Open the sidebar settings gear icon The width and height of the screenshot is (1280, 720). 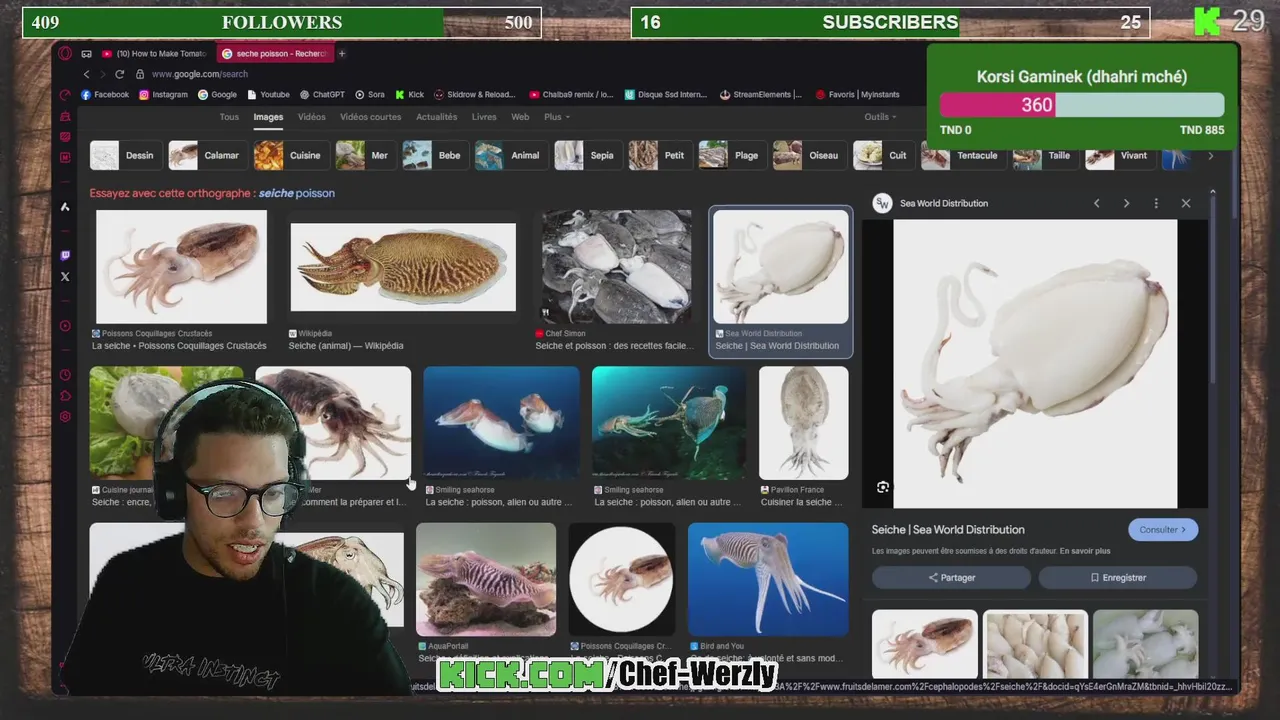[65, 417]
